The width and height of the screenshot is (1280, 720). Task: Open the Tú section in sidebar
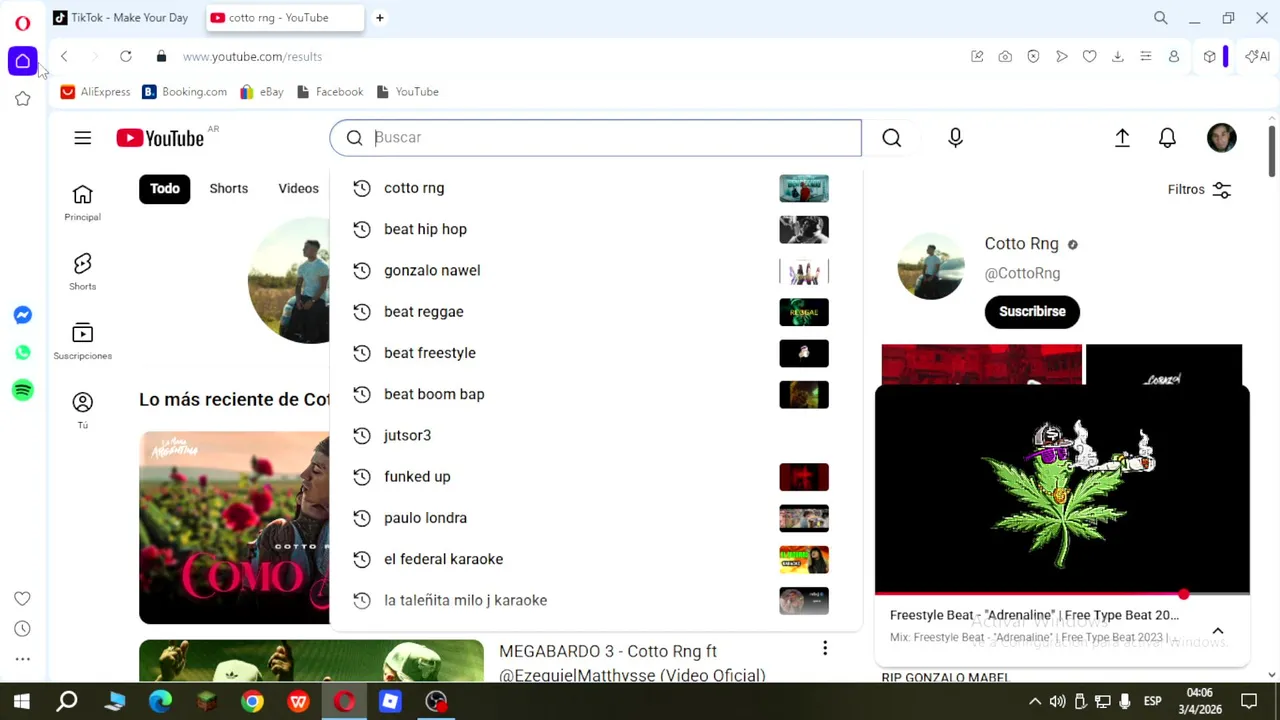82,410
